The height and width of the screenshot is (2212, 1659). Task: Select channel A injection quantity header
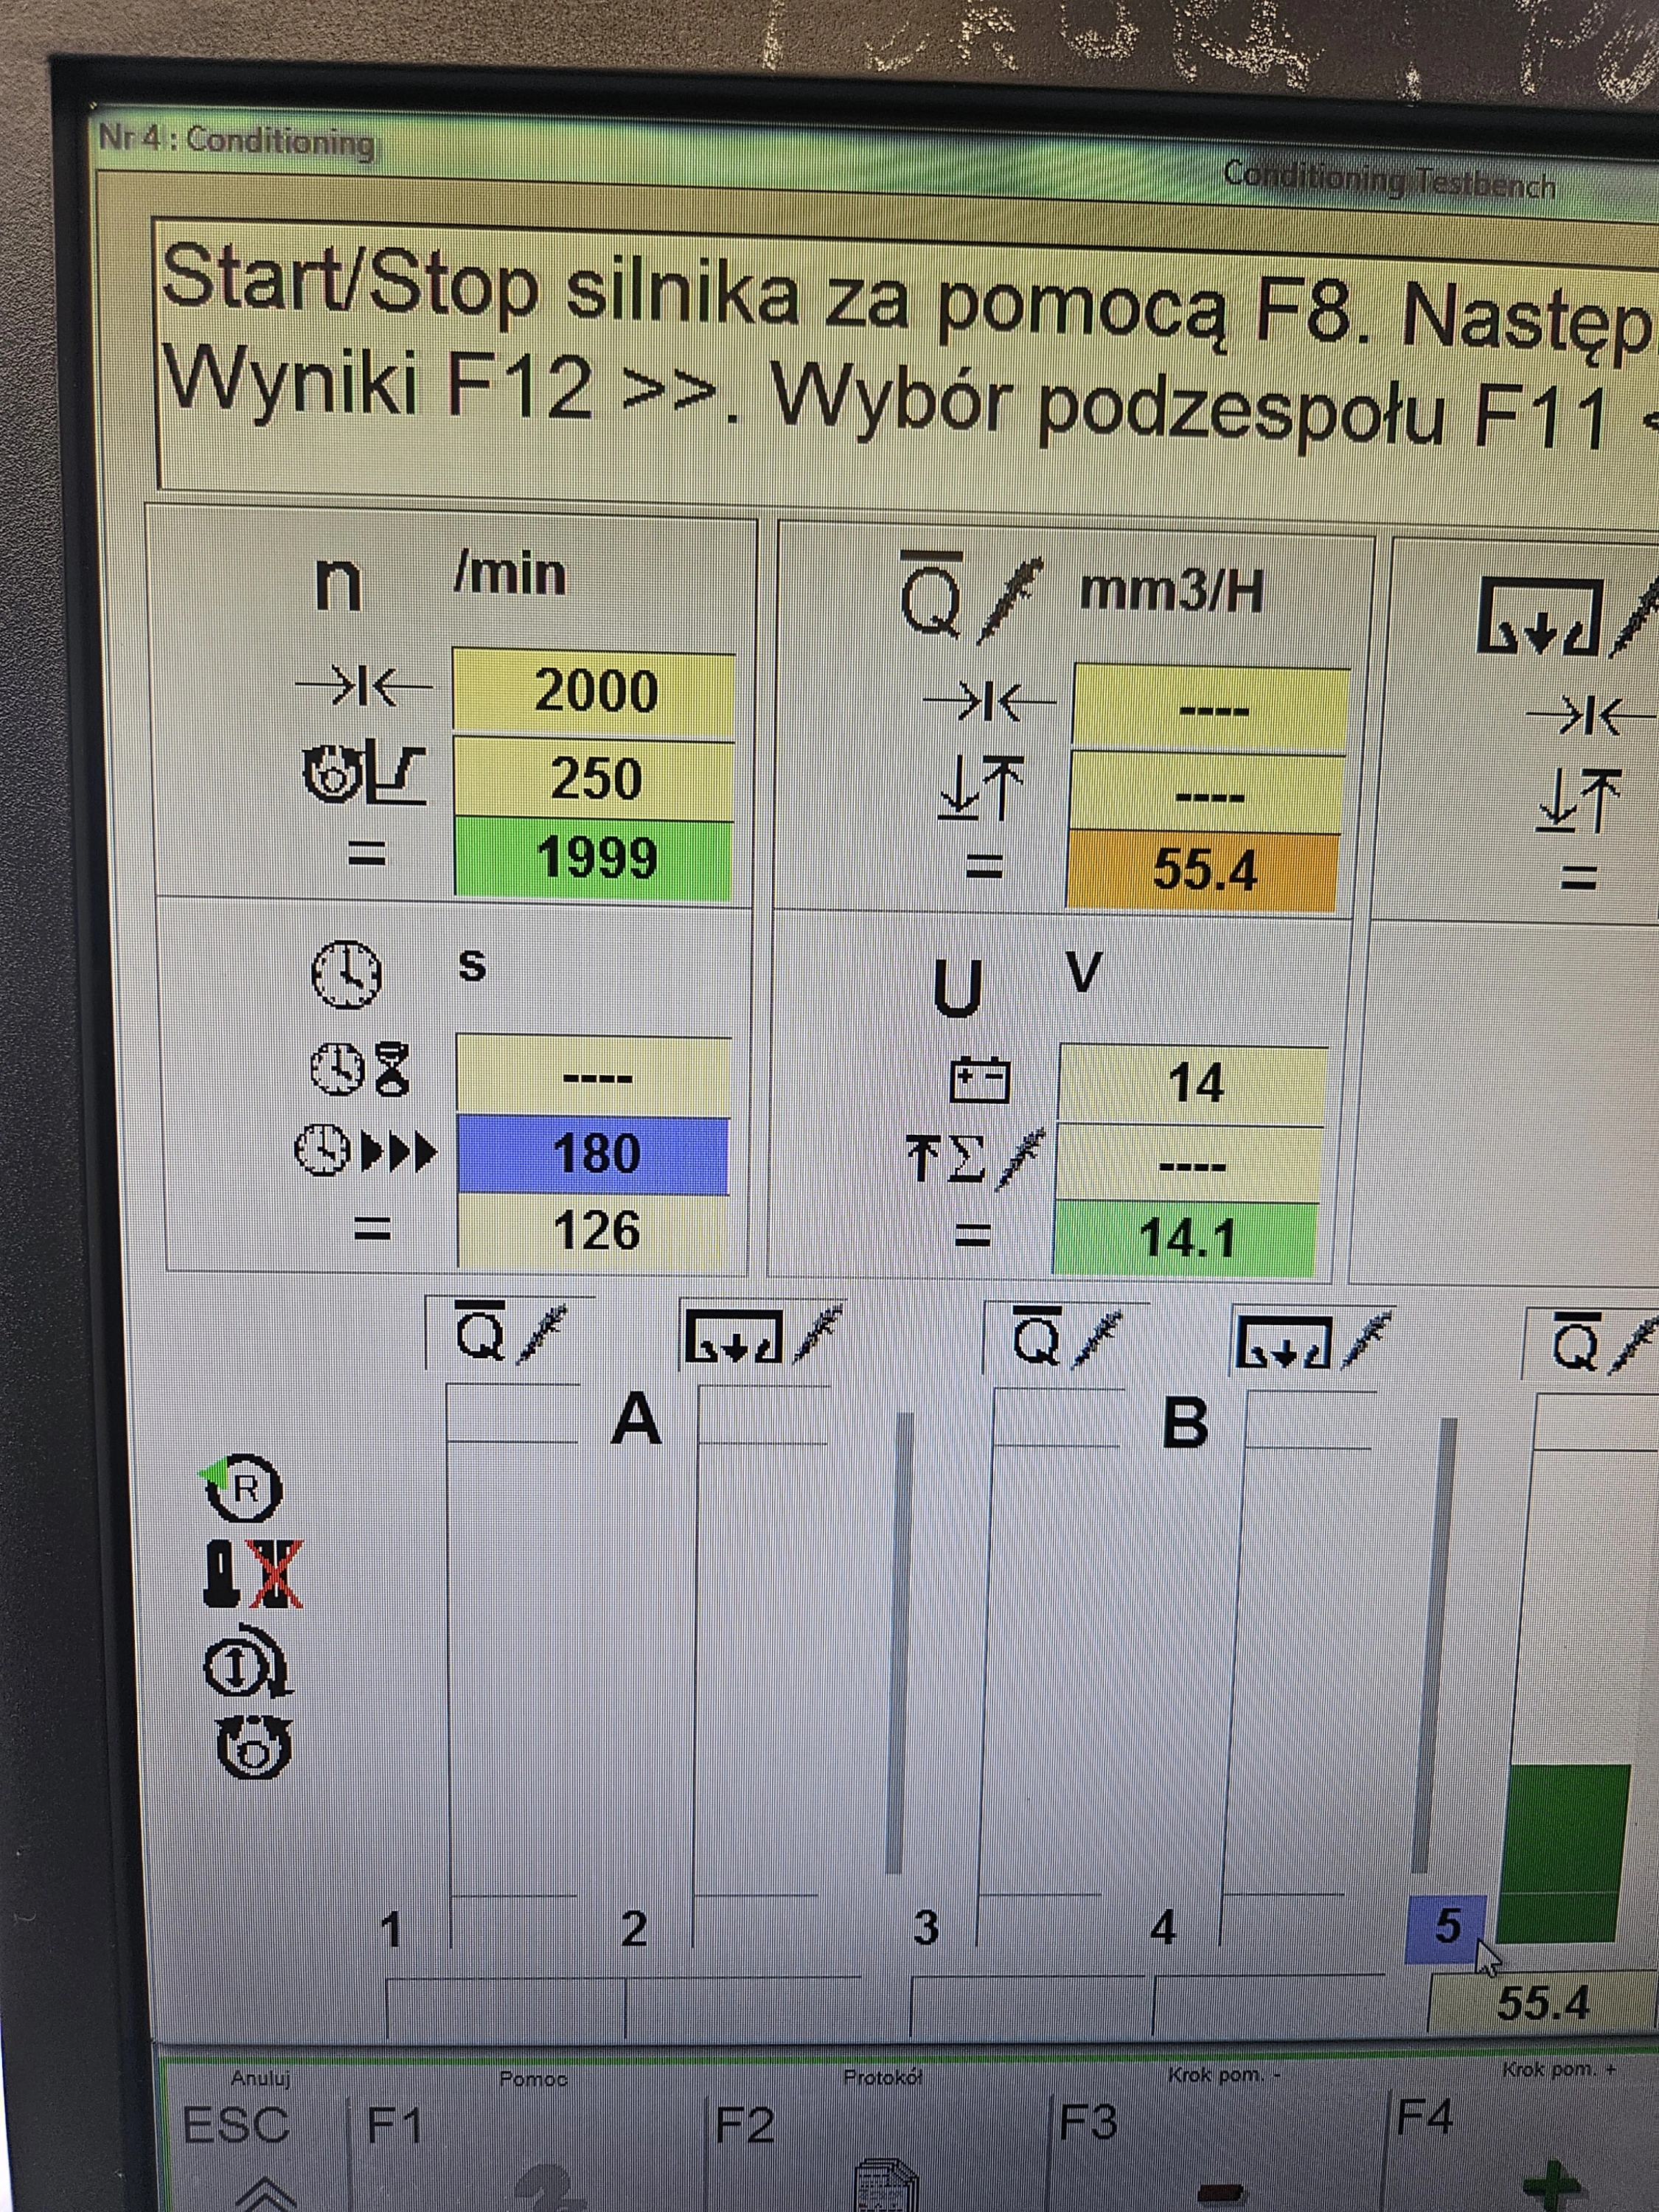[x=509, y=1333]
